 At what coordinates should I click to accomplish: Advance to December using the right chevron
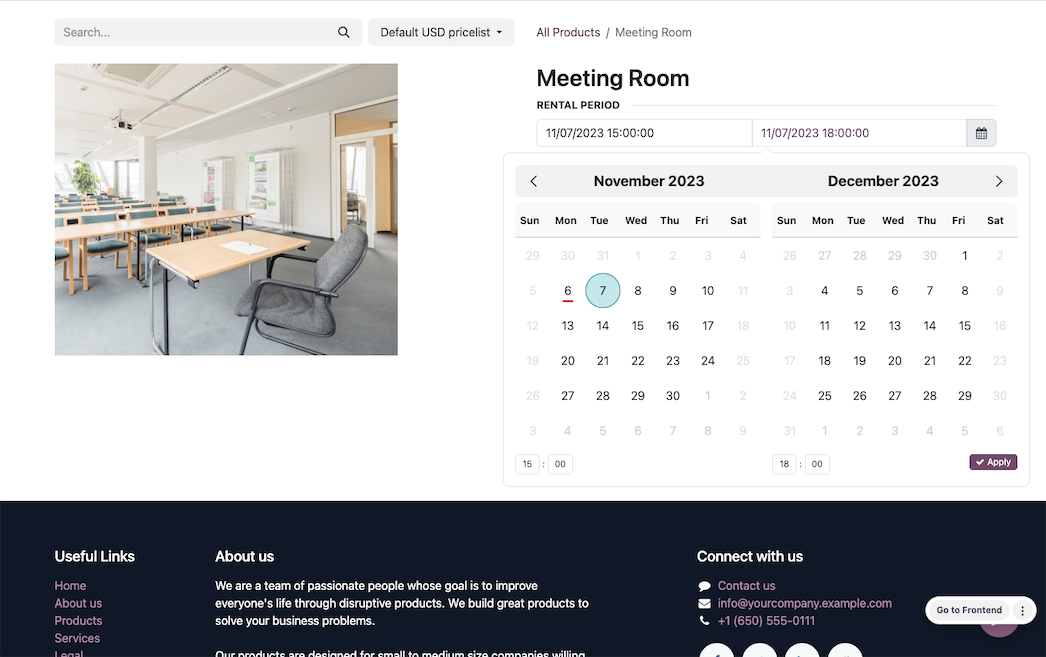pos(999,181)
